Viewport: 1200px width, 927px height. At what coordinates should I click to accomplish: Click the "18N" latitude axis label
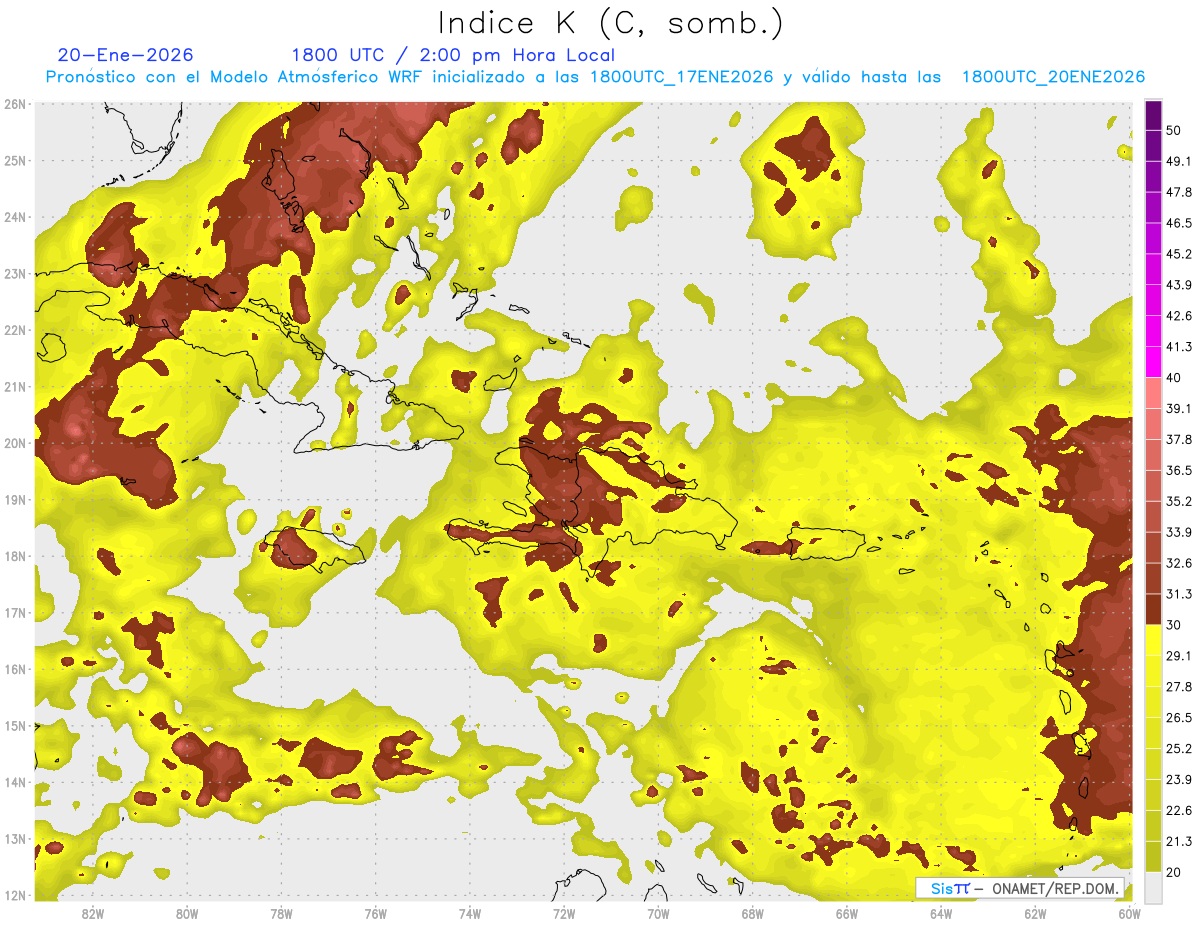(15, 556)
